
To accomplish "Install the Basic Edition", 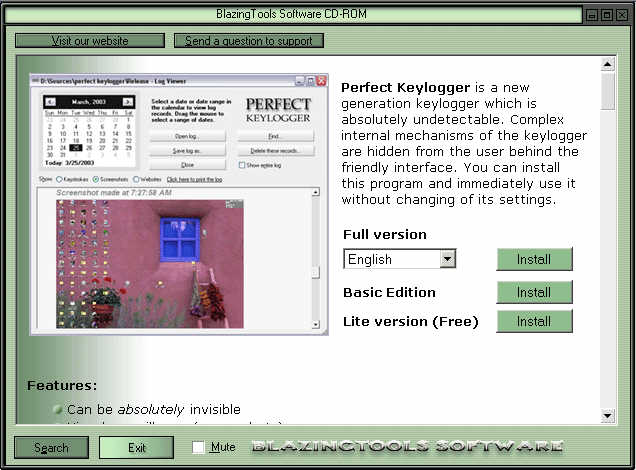I will (x=534, y=292).
